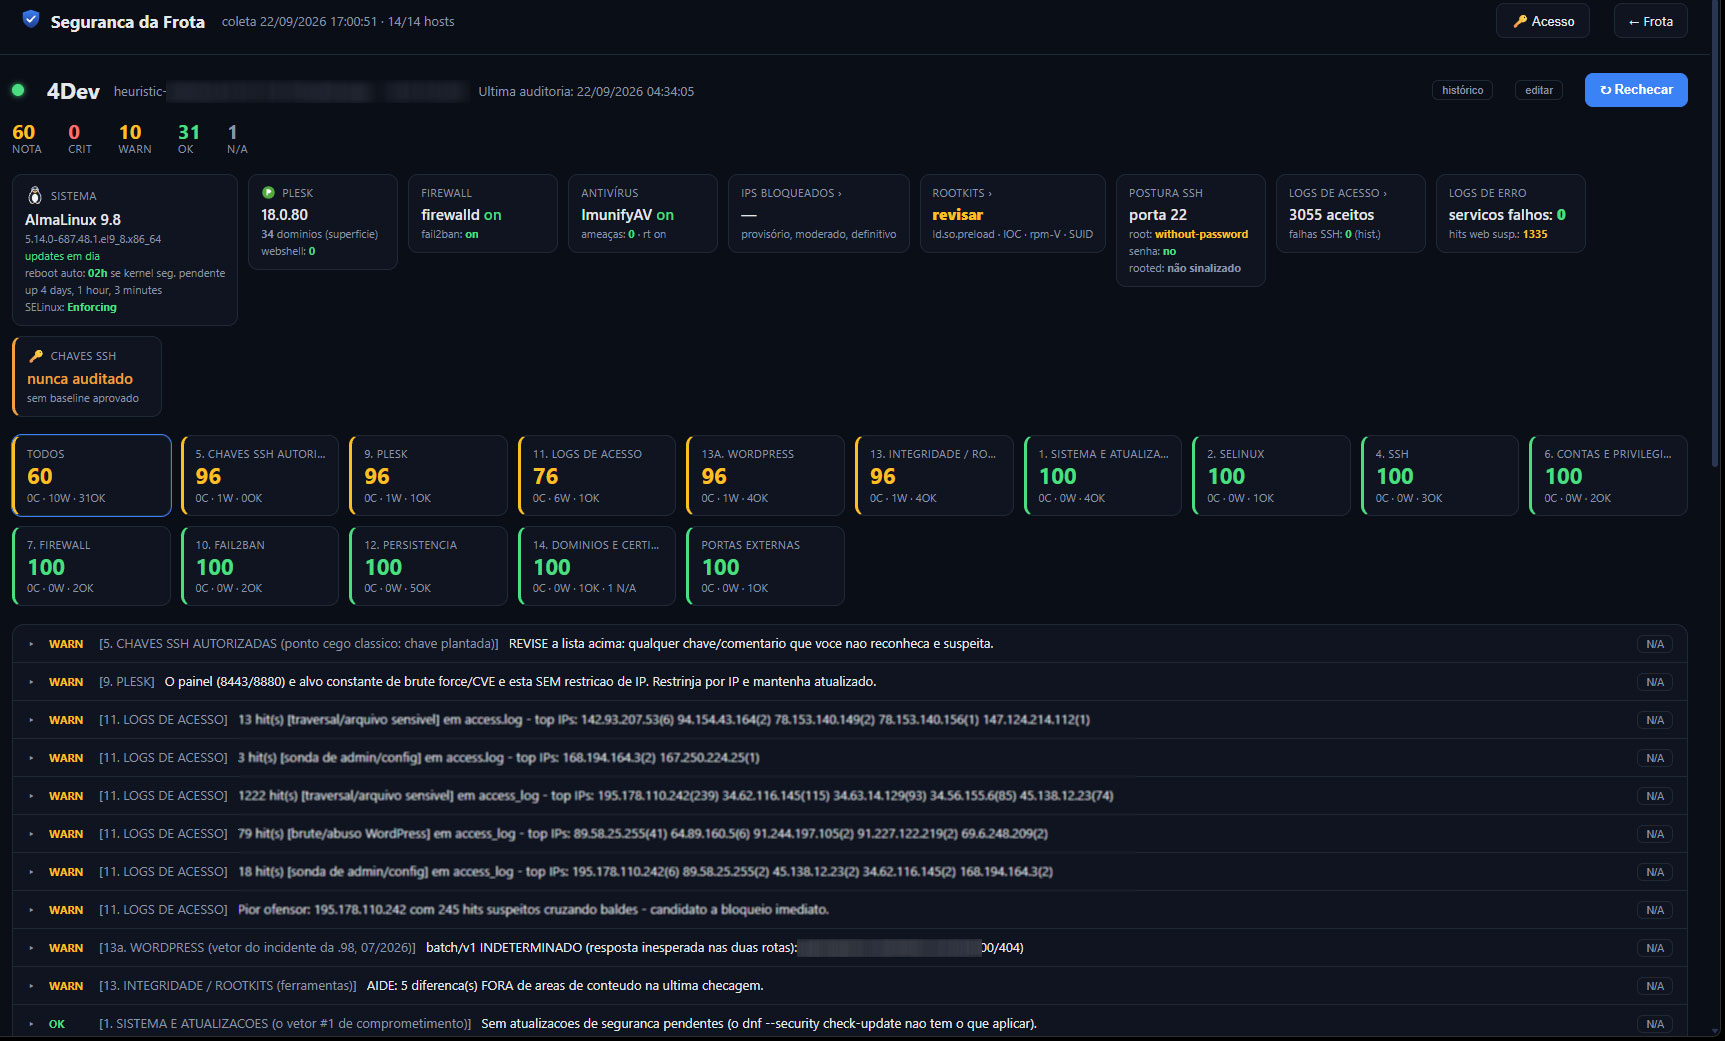Click the Postura SSH porta 22 card

pos(1191,230)
